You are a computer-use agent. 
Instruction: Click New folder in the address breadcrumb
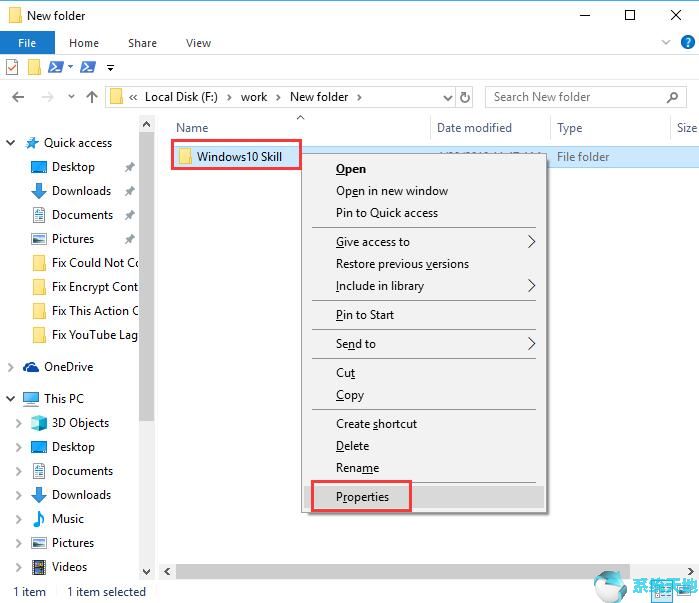319,97
